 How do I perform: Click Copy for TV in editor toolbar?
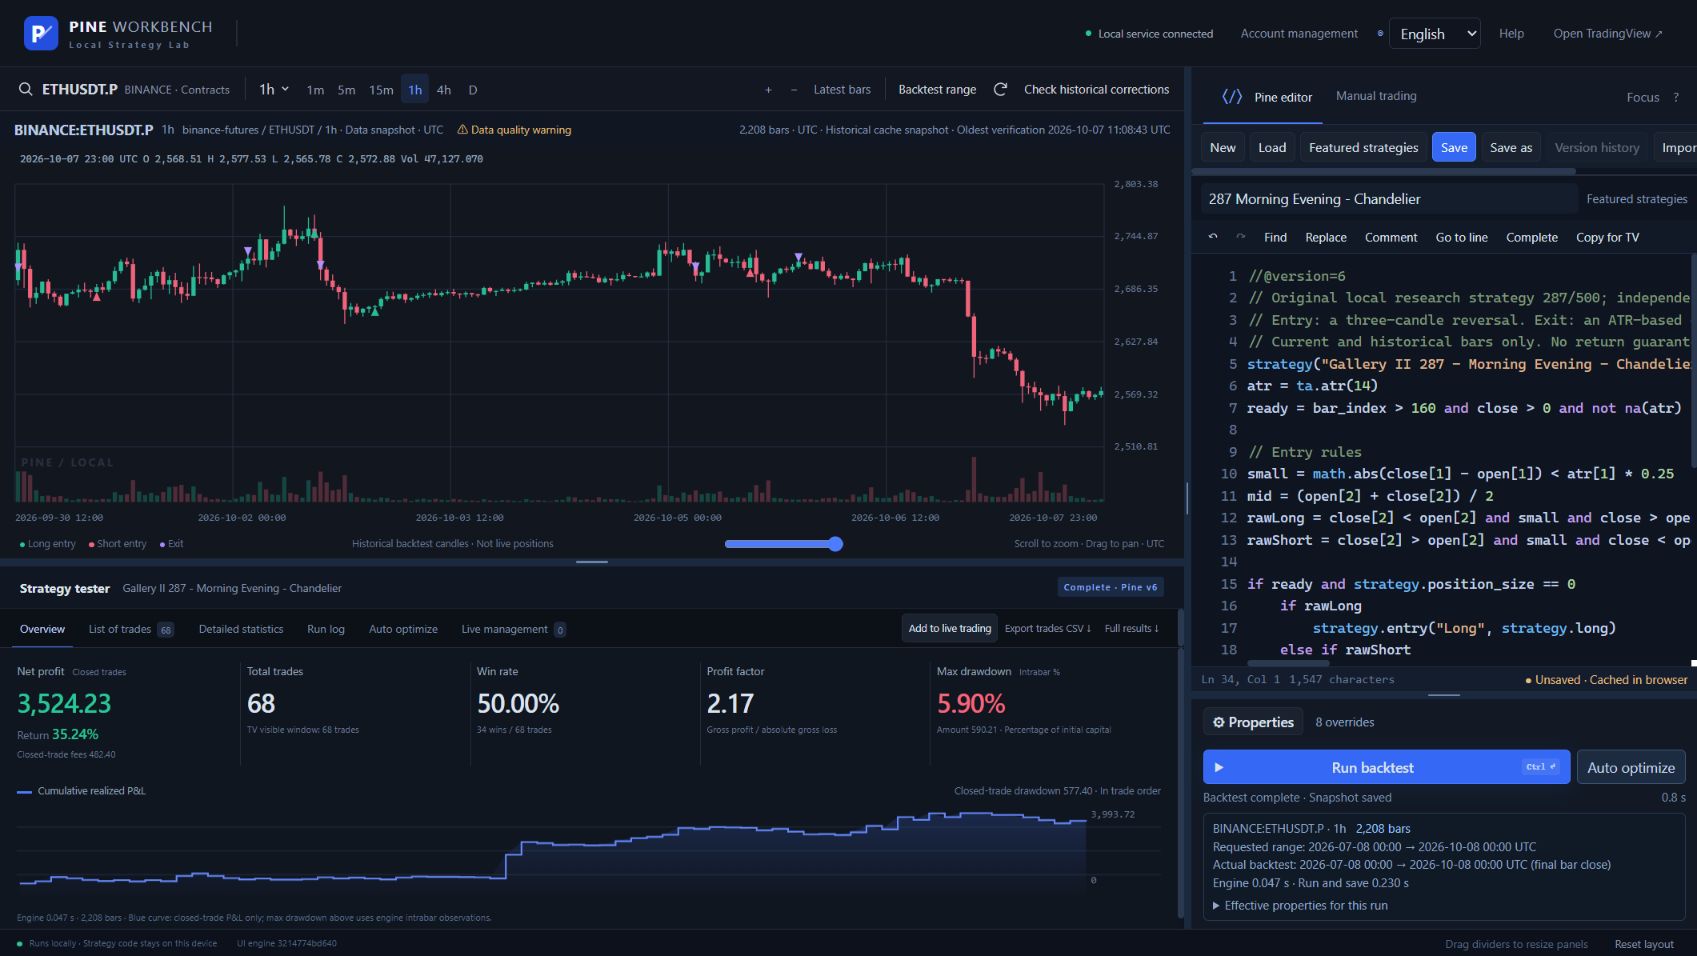(1607, 237)
